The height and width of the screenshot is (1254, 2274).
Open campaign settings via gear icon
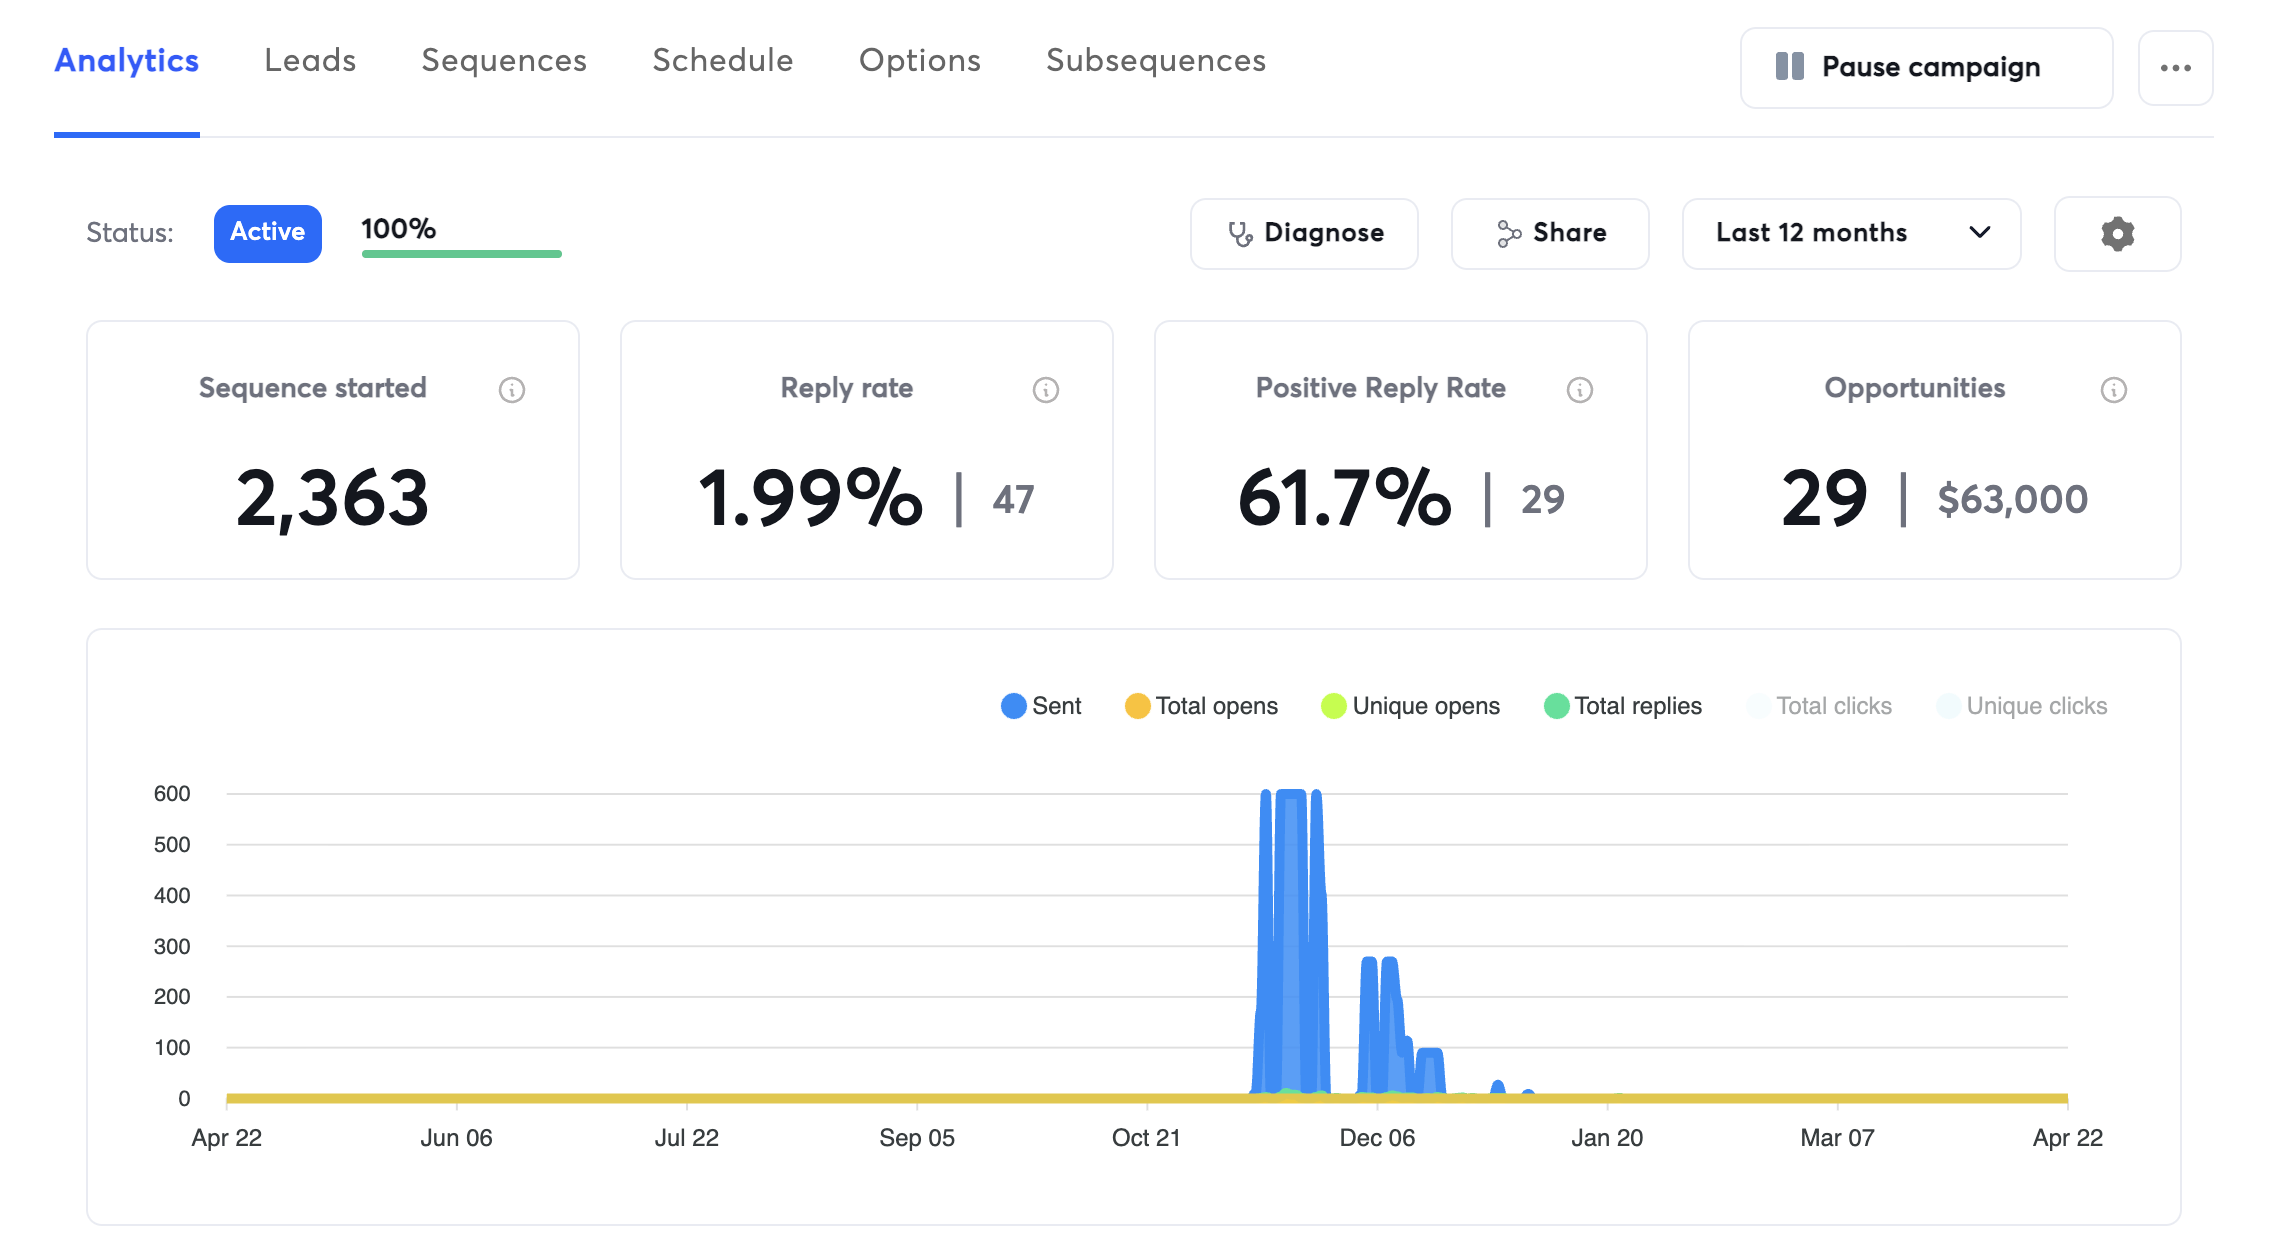tap(2117, 234)
